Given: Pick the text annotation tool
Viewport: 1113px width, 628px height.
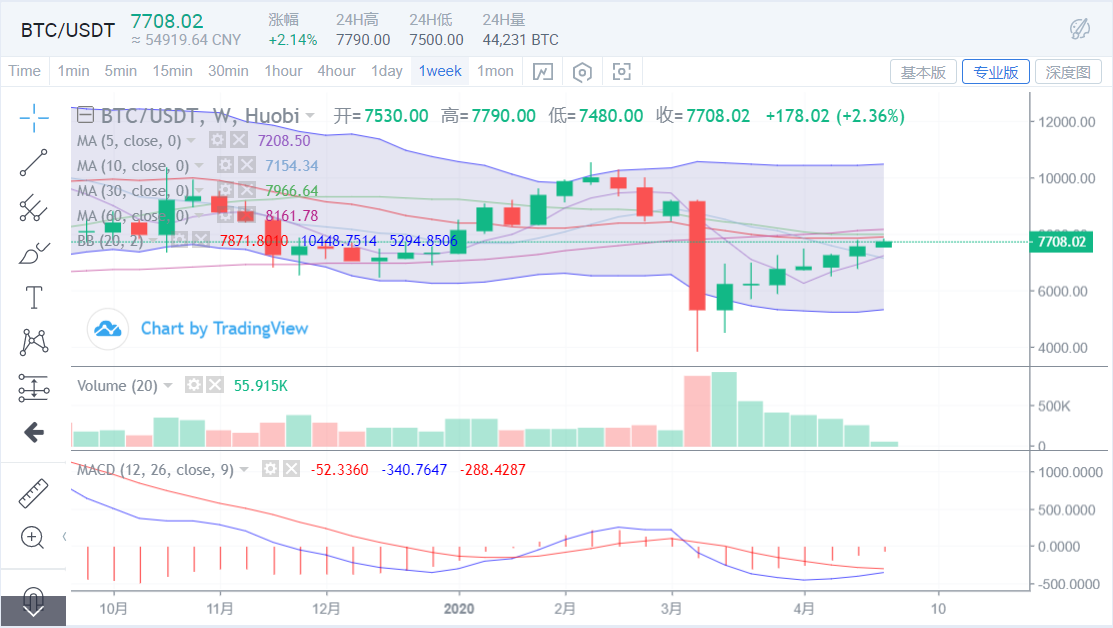Looking at the screenshot, I should click(x=34, y=297).
